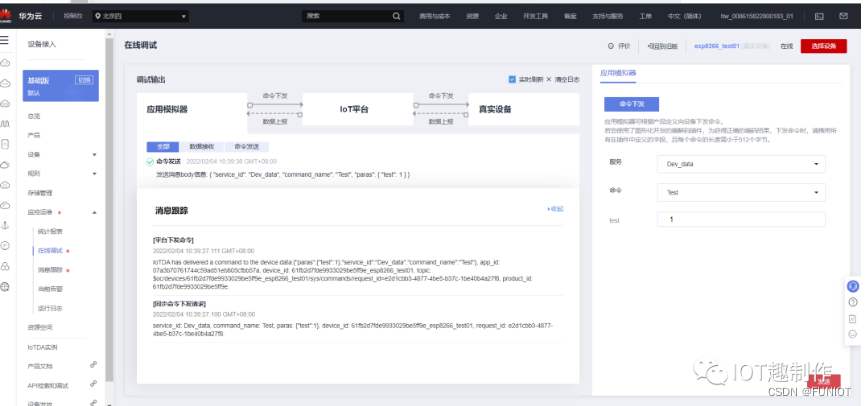Open the 北京四 region dropdown
This screenshot has height=406, width=866.
click(140, 17)
